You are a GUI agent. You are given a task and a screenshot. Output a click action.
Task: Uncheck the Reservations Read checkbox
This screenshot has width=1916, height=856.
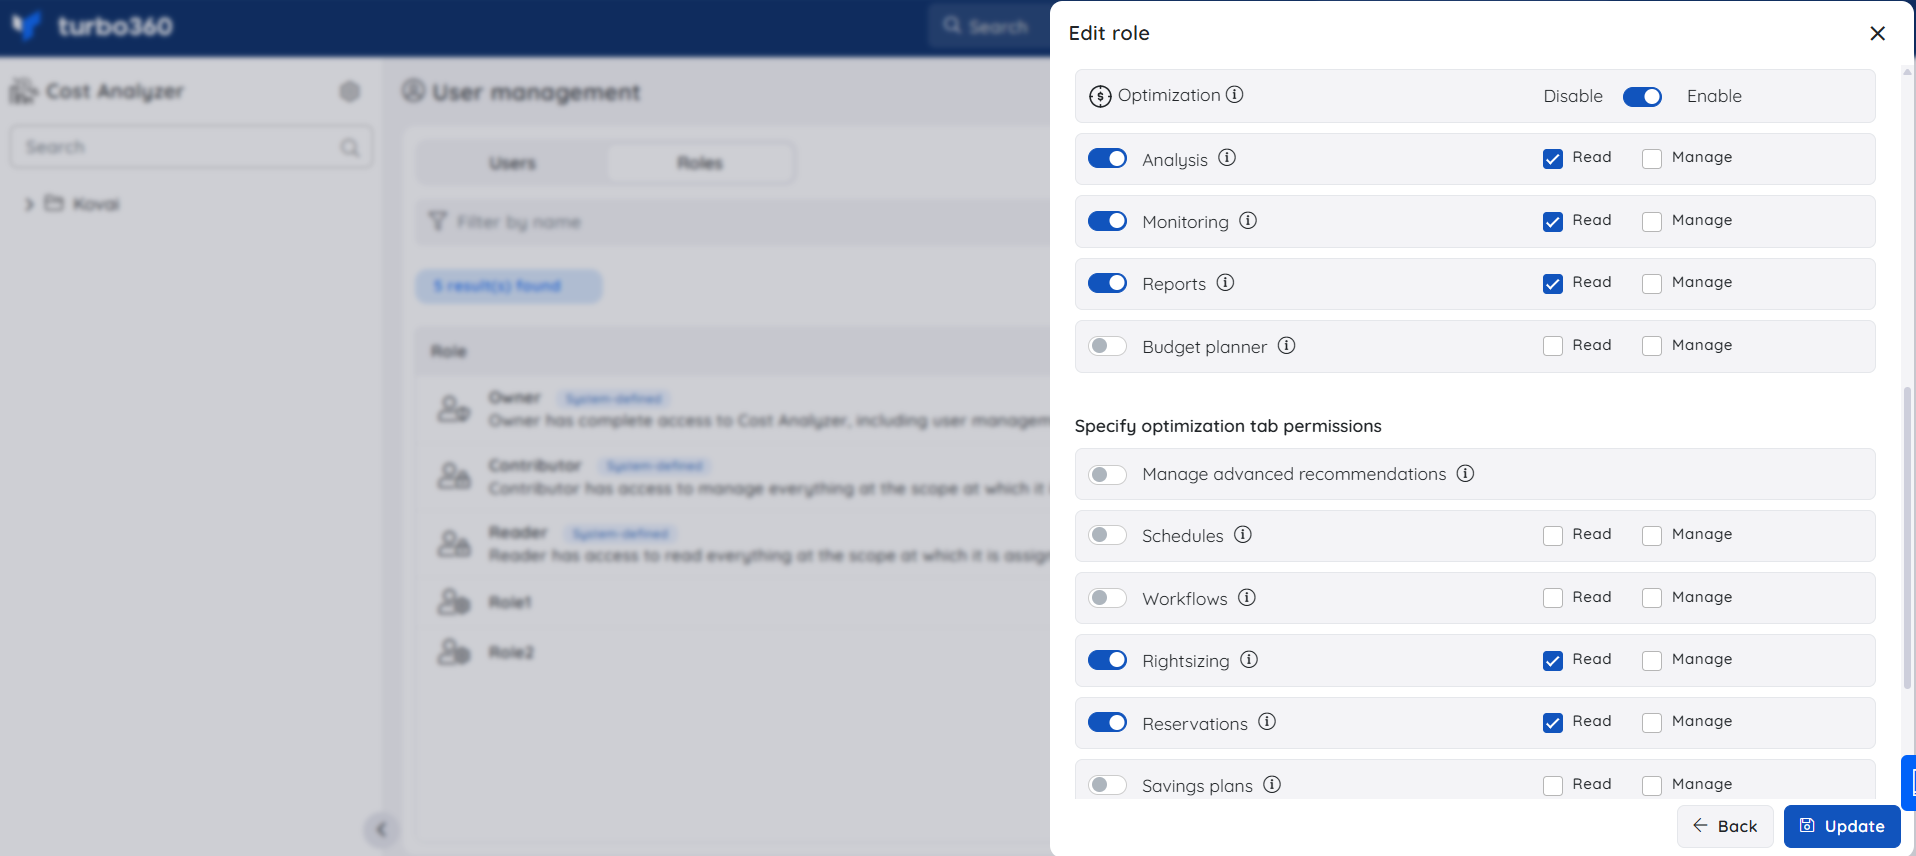[1552, 723]
